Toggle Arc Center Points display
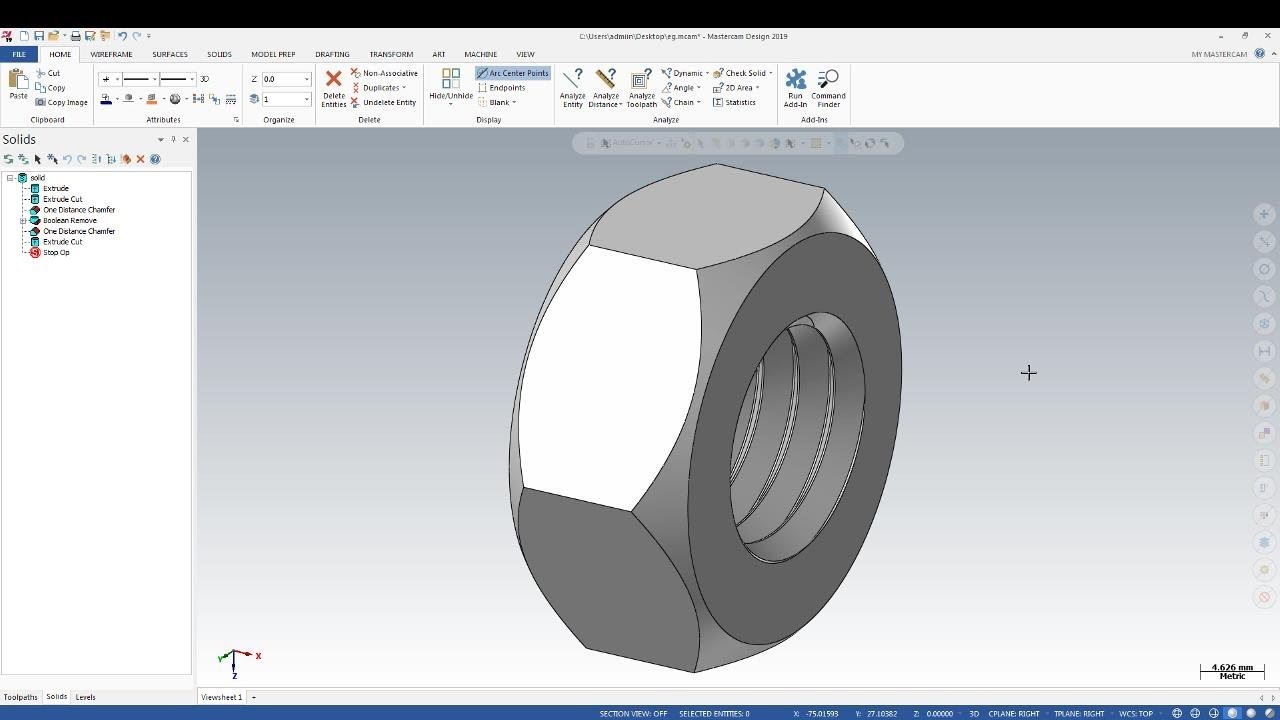 point(512,73)
